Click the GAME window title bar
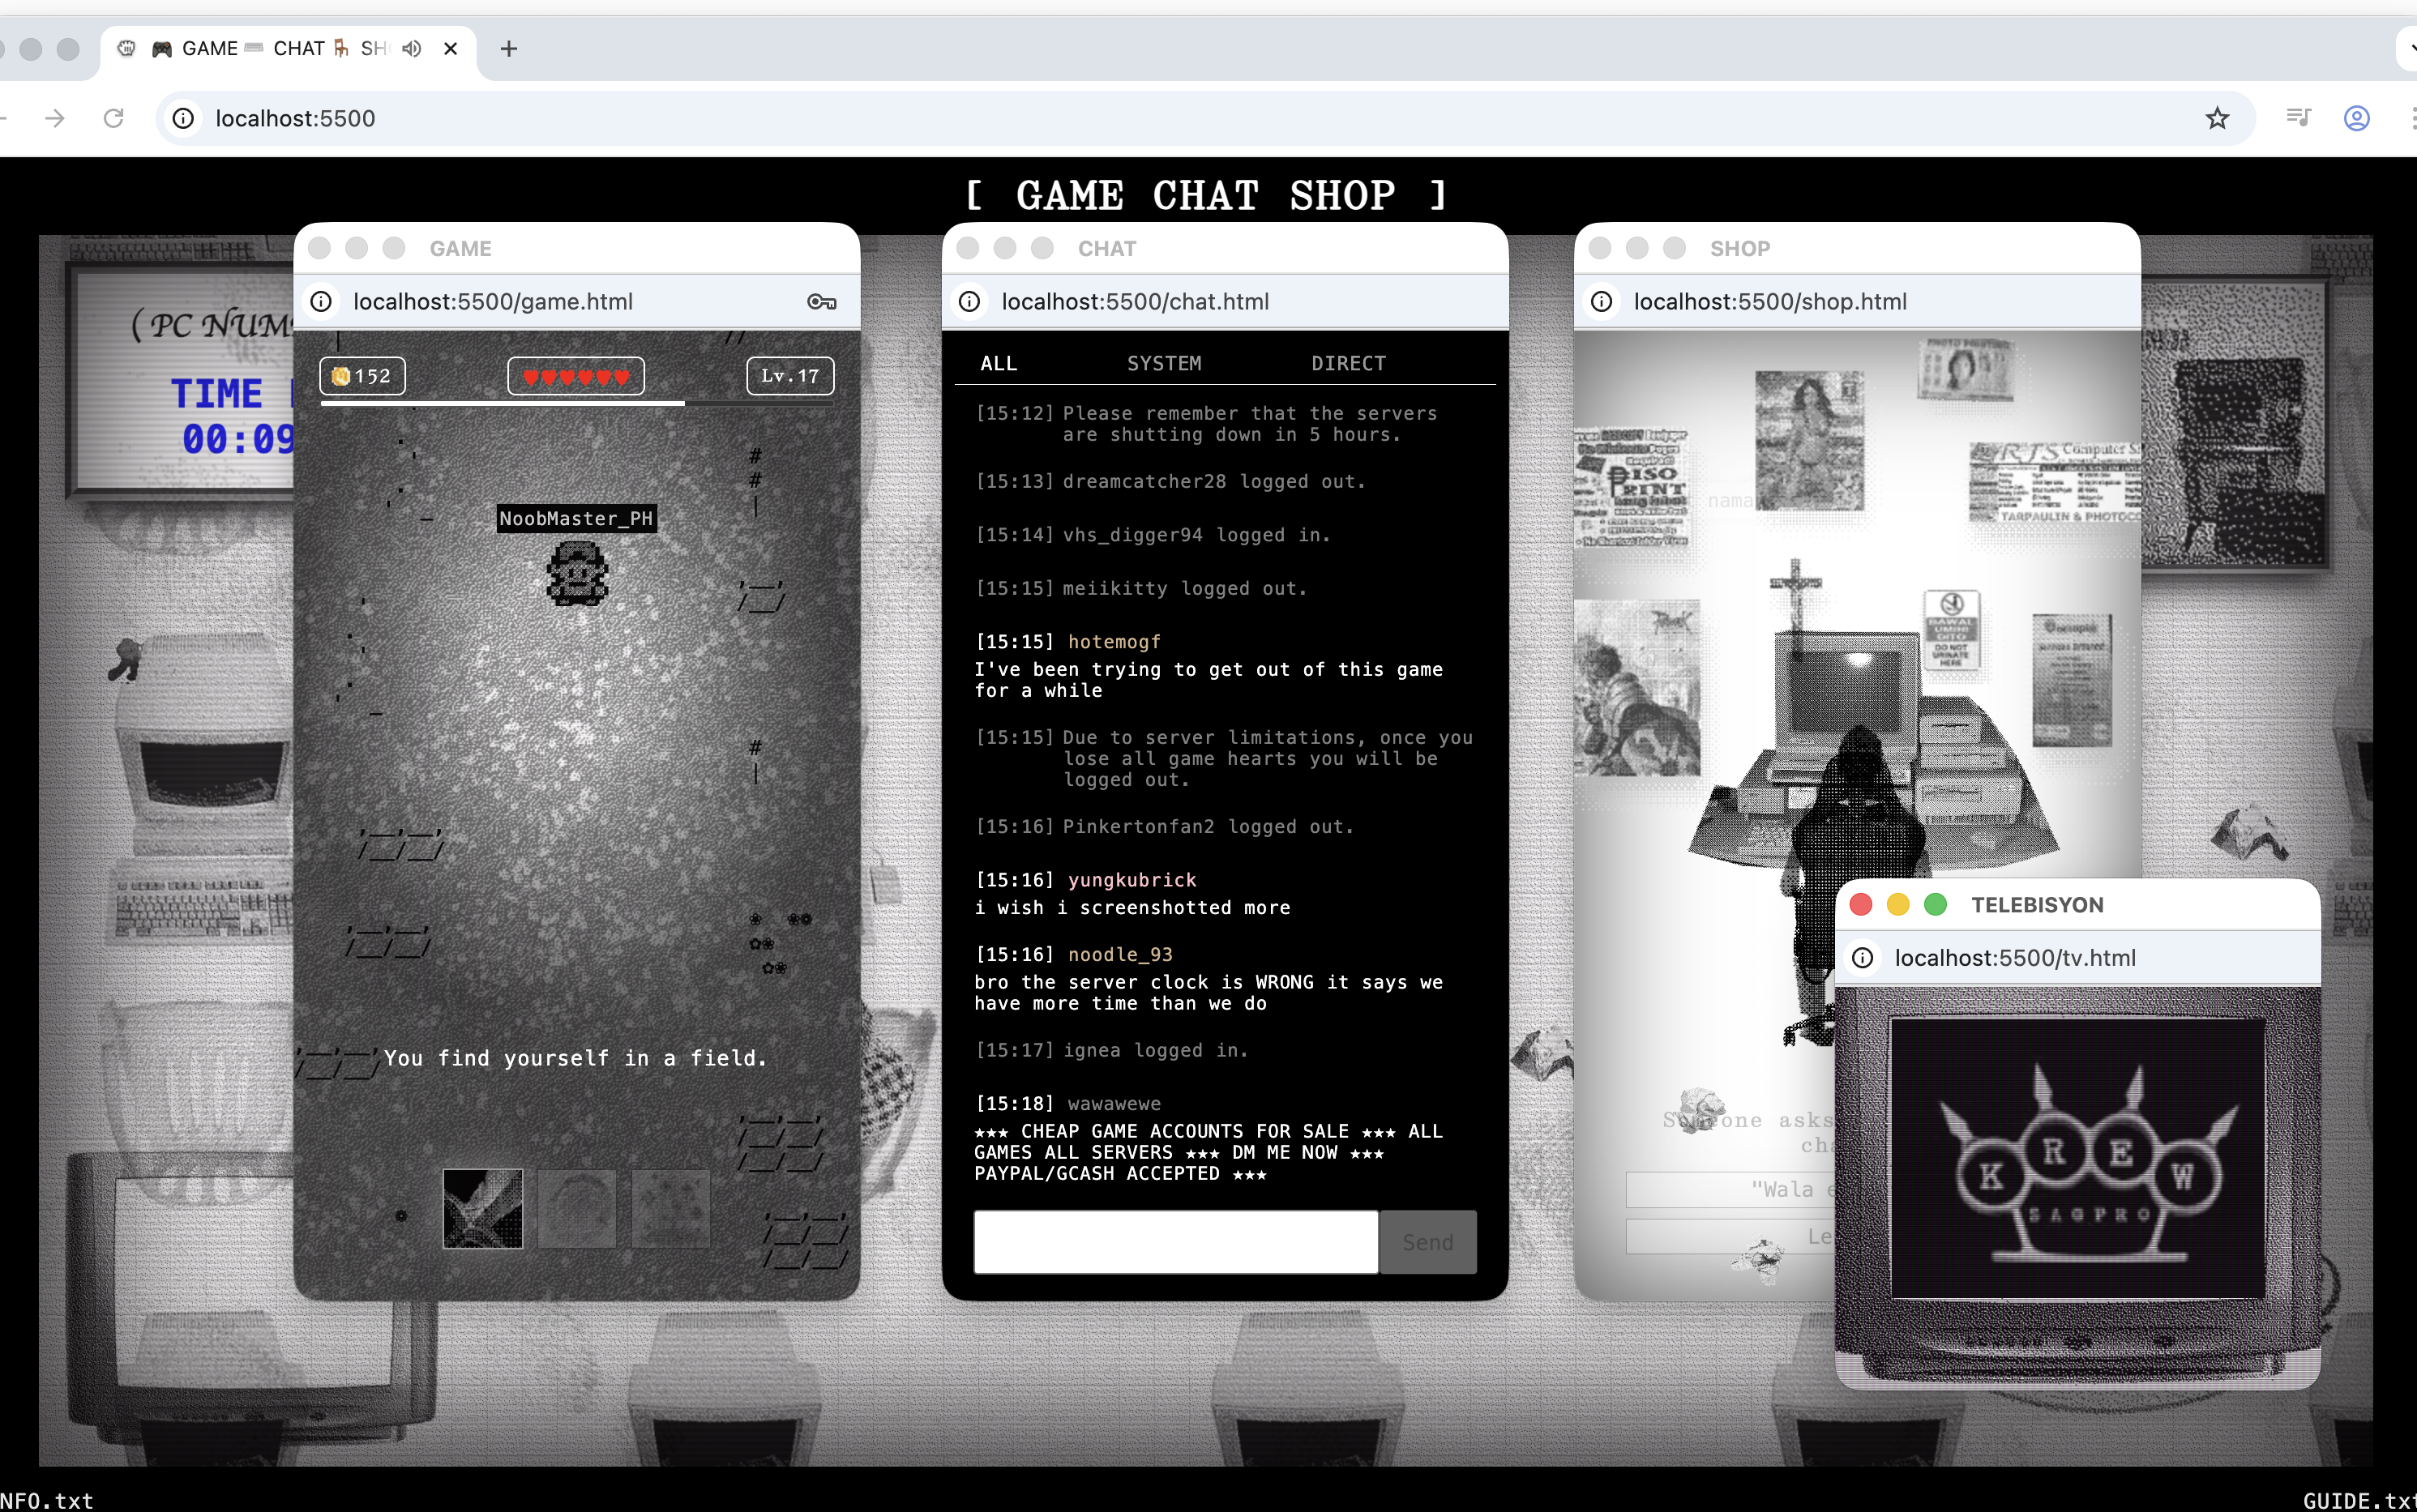The width and height of the screenshot is (2417, 1512). tap(577, 248)
